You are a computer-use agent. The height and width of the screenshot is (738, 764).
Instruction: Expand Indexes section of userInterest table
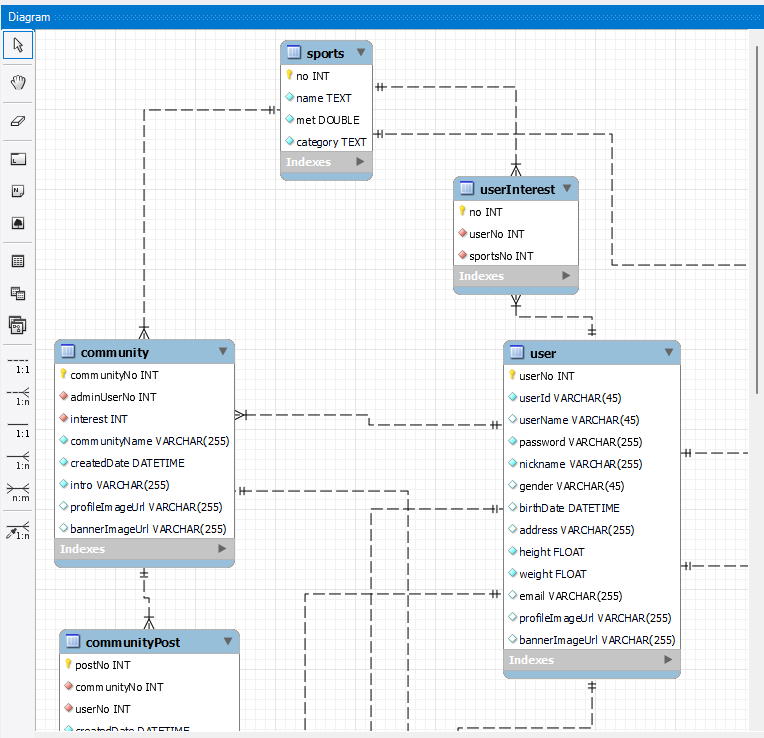(566, 275)
